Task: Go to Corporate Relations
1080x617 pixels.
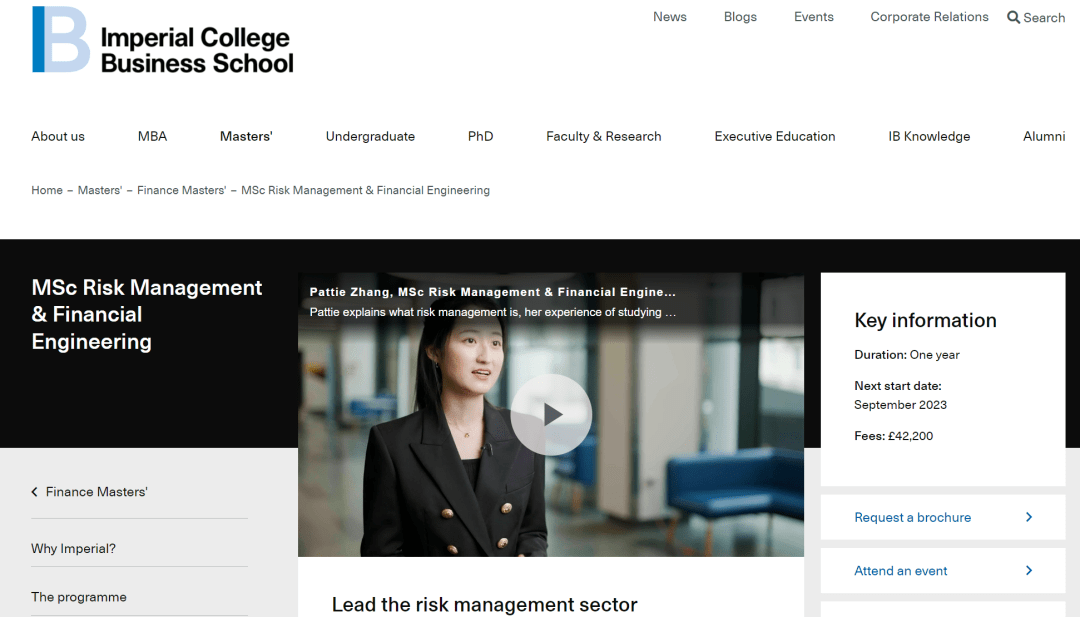Action: click(x=929, y=17)
